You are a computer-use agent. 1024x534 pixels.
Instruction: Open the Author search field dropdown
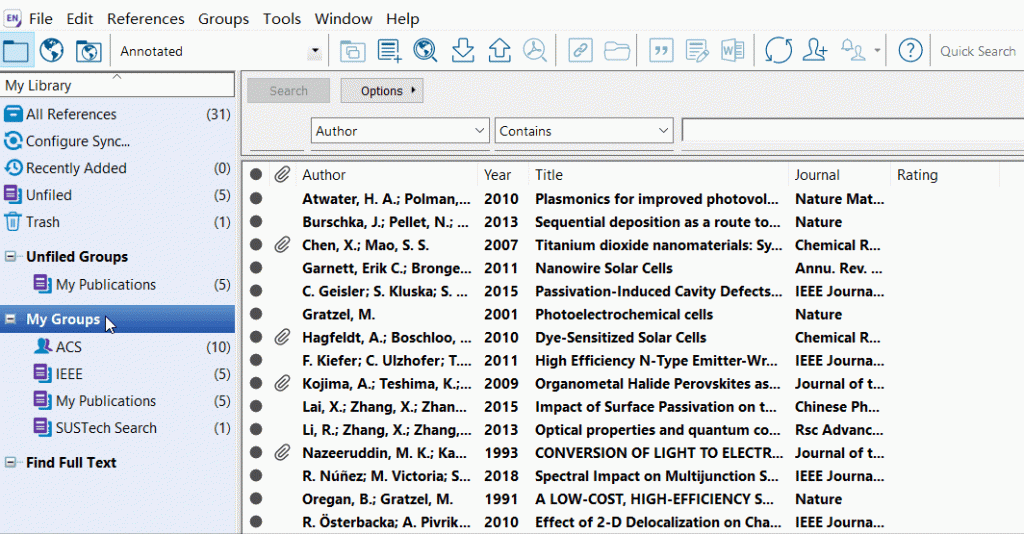point(478,131)
